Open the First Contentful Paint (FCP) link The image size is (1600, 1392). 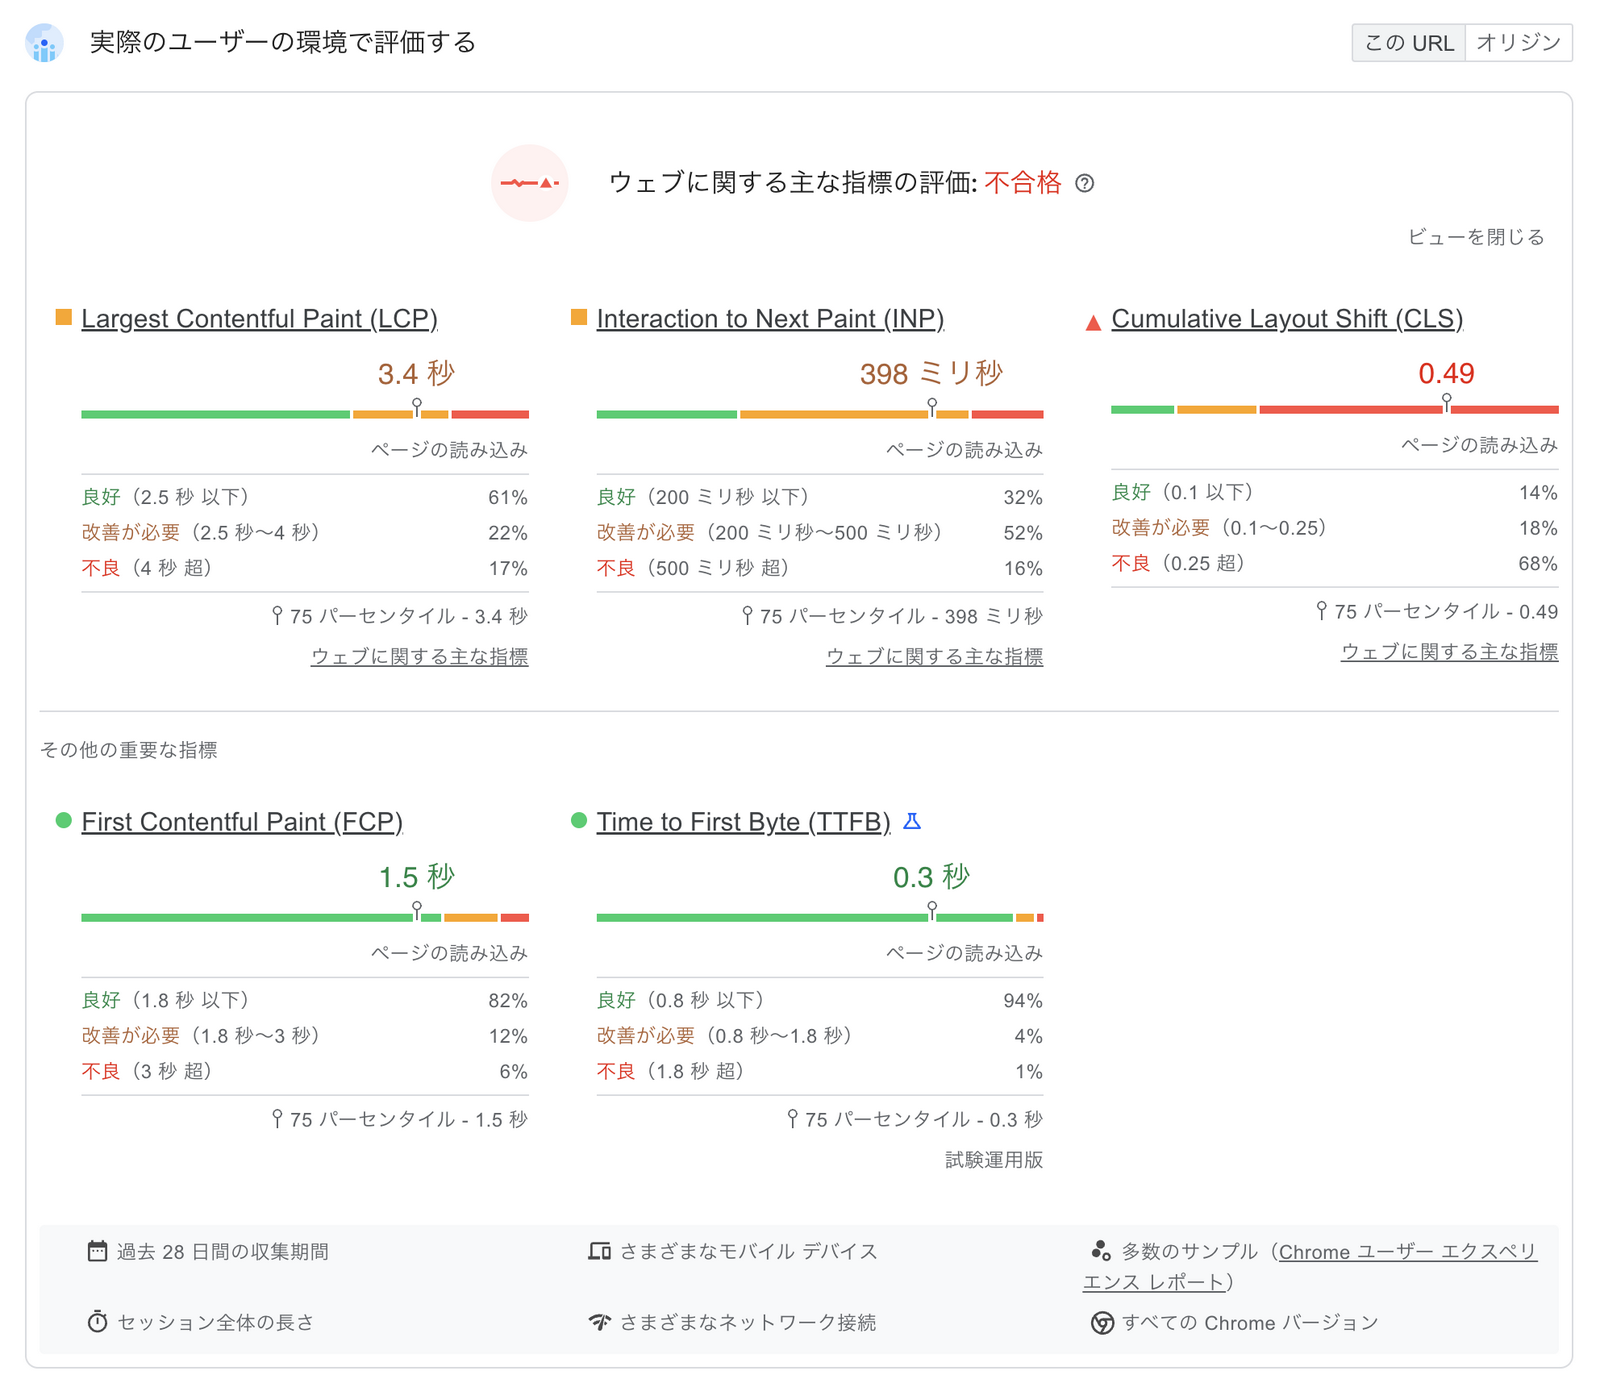tap(242, 822)
